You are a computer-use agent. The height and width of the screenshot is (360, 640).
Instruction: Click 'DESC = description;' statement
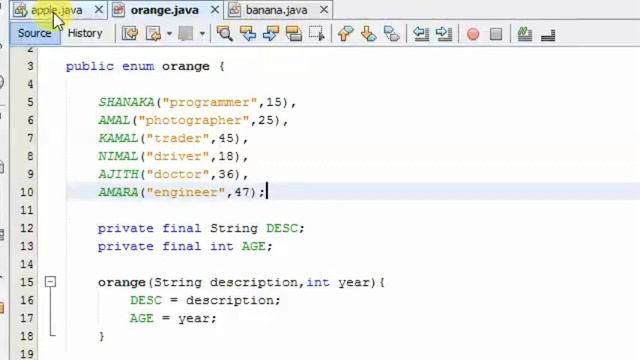tap(205, 300)
